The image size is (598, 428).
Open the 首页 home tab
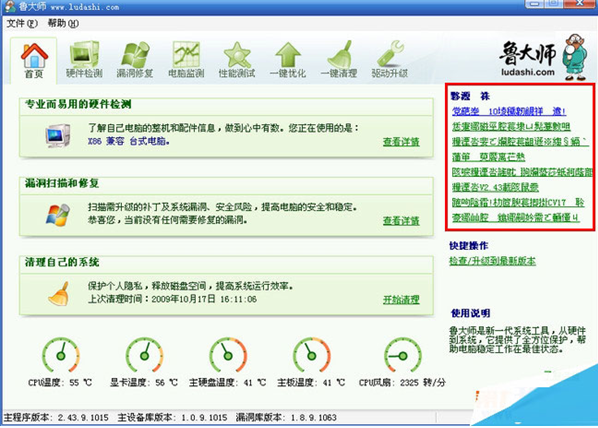click(34, 61)
